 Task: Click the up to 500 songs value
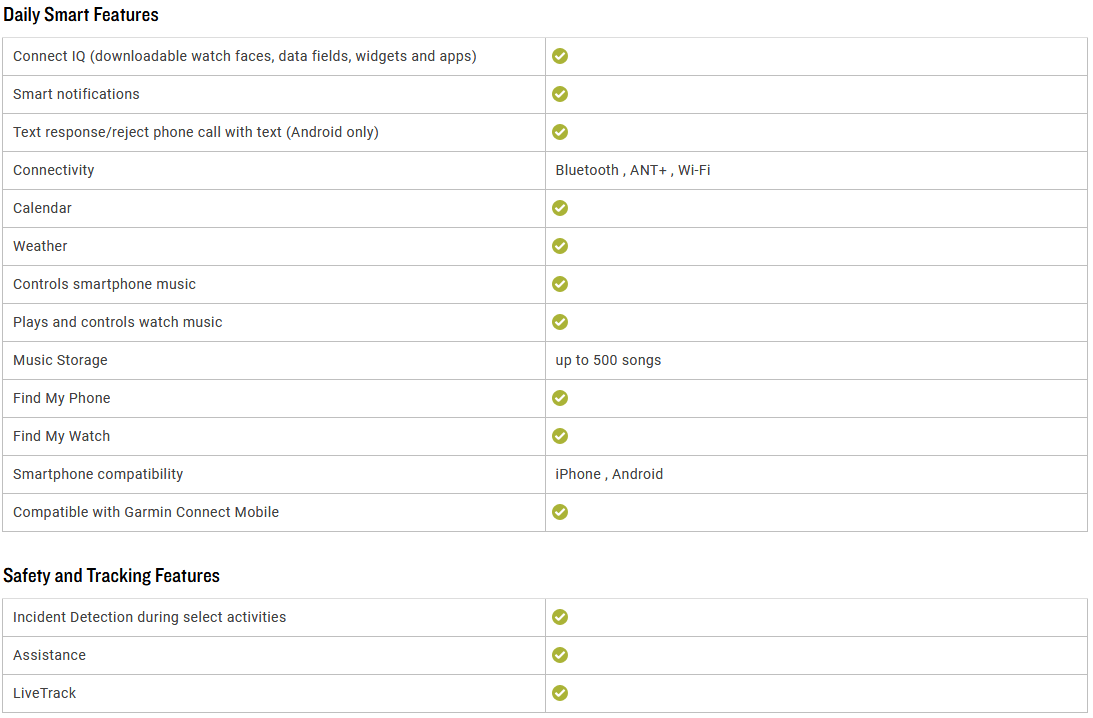click(608, 360)
